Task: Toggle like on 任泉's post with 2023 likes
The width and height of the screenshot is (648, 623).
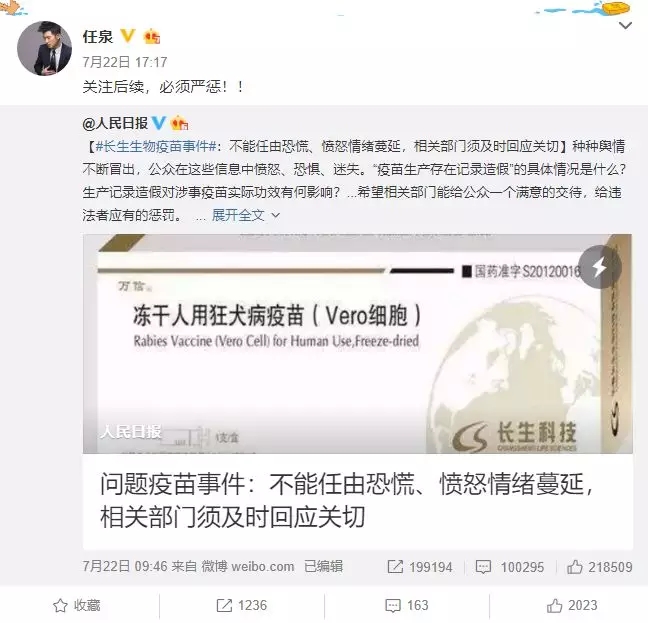Action: point(572,605)
